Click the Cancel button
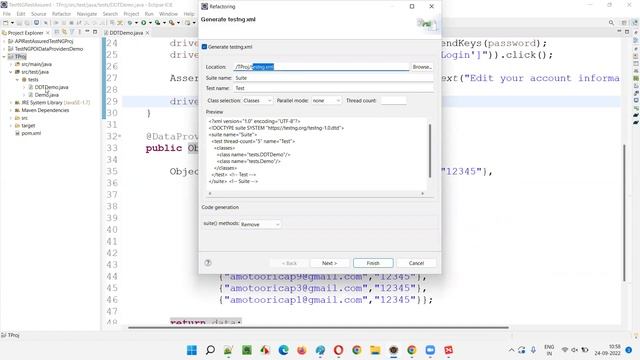Viewport: 640px width, 360px height. click(416, 263)
